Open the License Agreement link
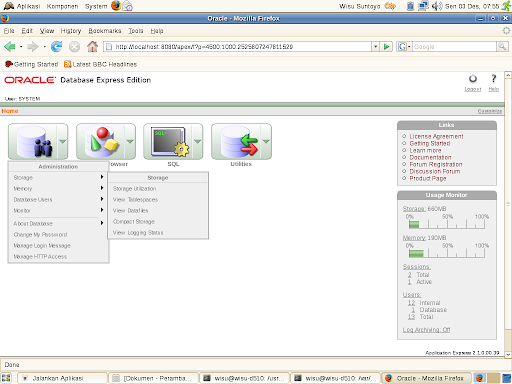The width and height of the screenshot is (512, 384). pos(436,136)
